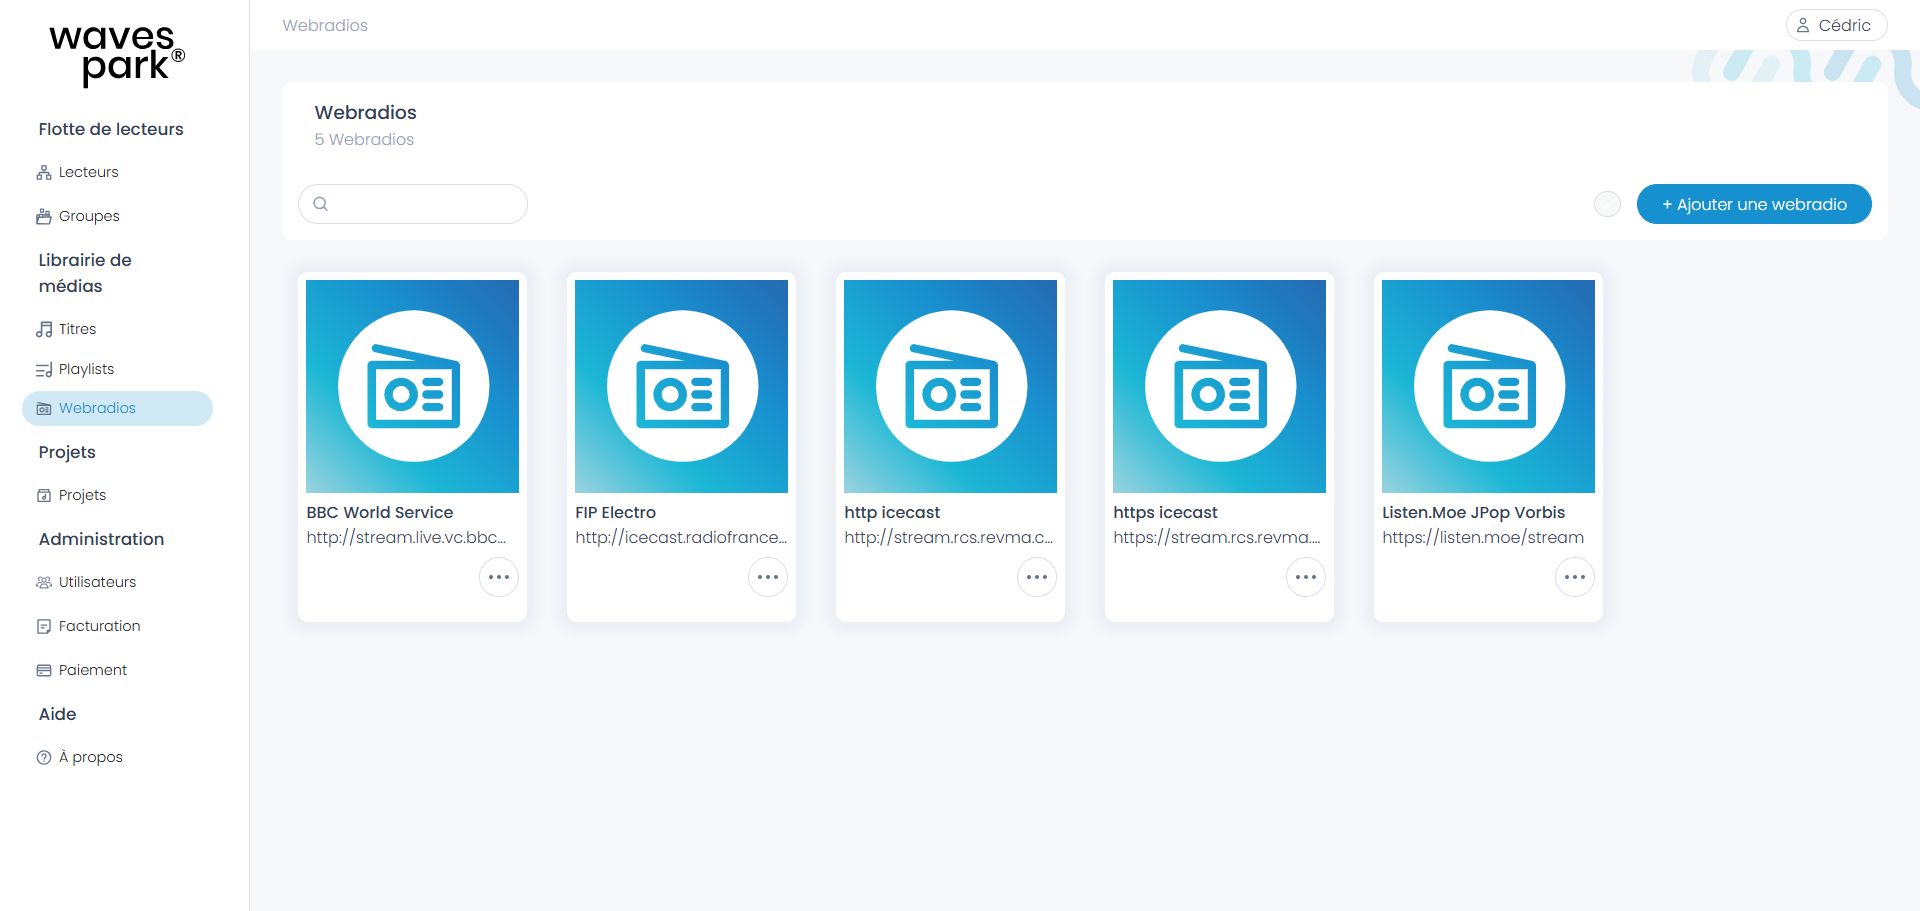Open the Playlists section
The image size is (1920, 911).
click(x=75, y=369)
